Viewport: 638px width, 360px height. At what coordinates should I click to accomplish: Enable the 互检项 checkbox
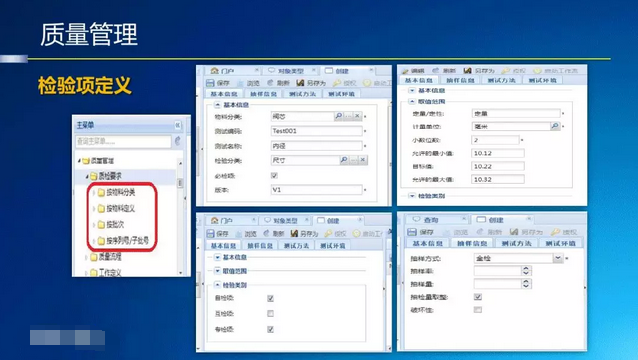[x=270, y=314]
